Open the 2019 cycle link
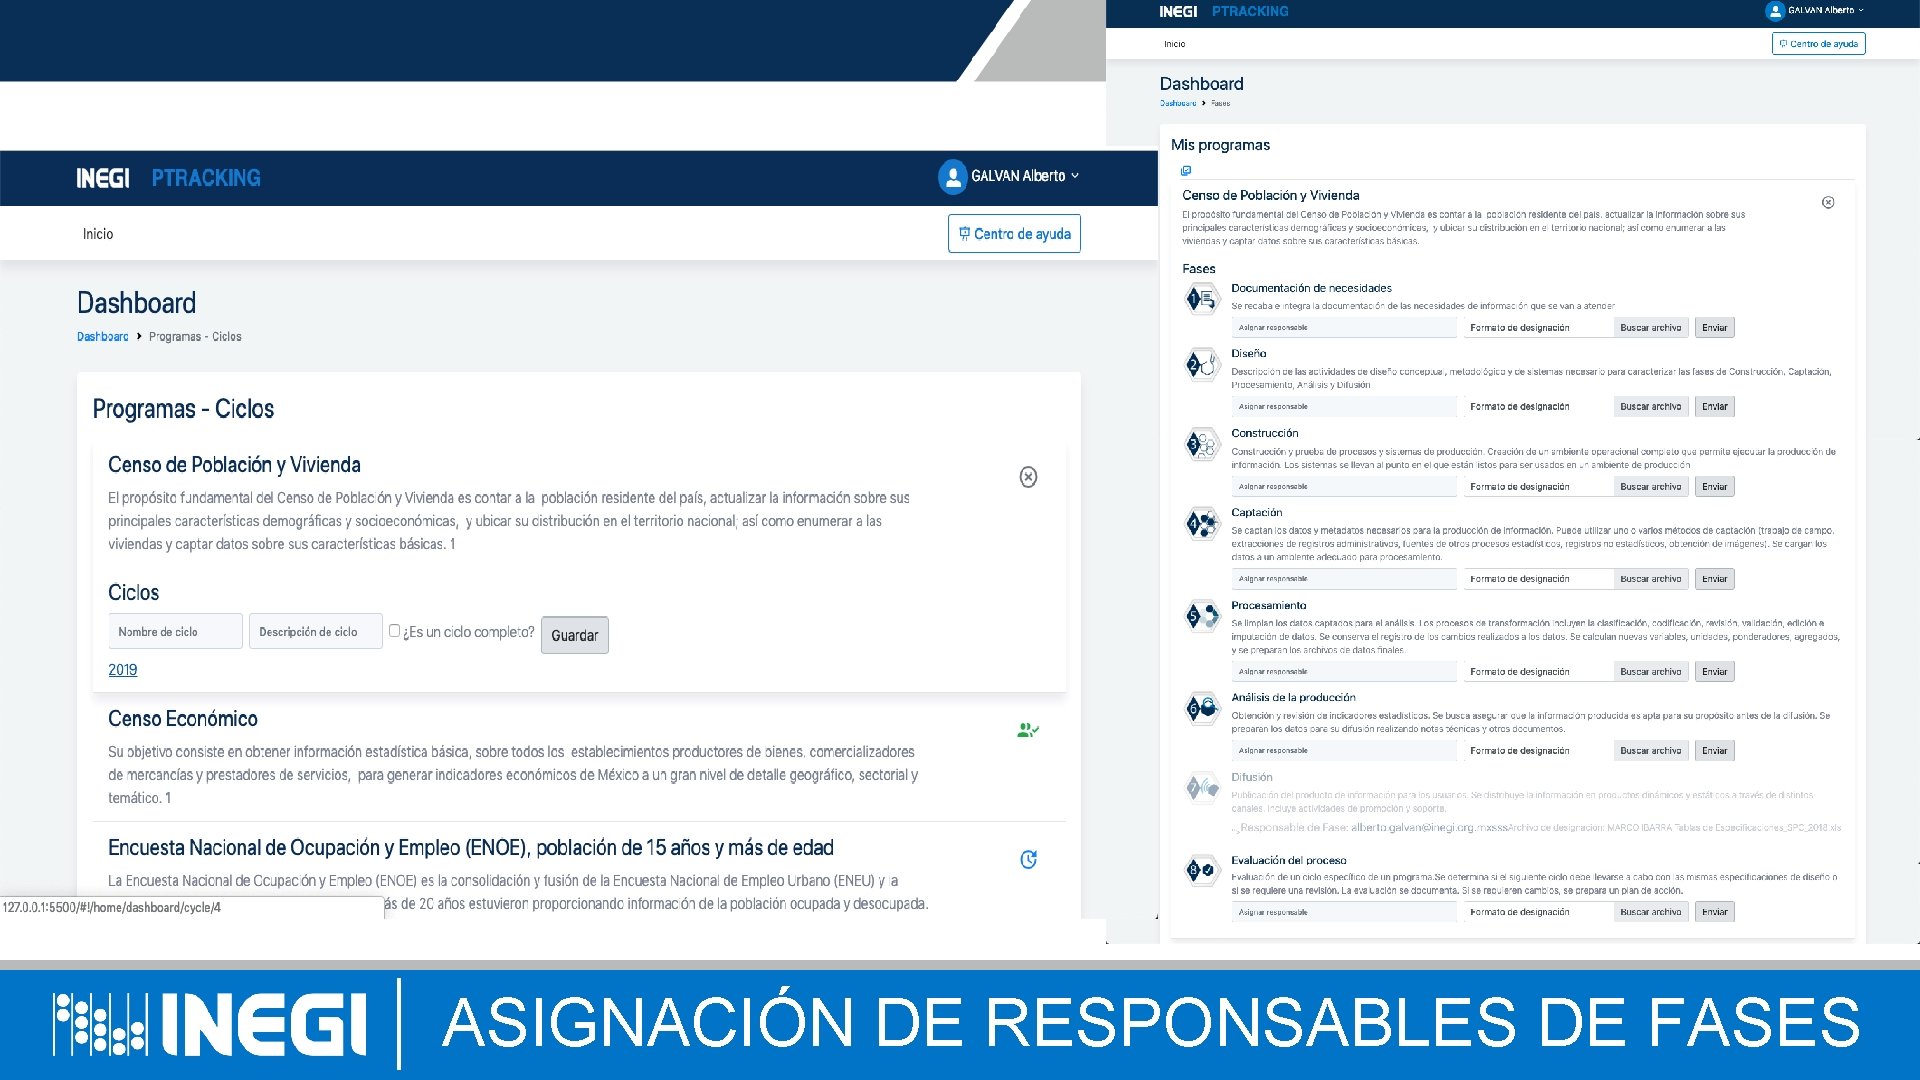The width and height of the screenshot is (1920, 1080). click(x=122, y=670)
